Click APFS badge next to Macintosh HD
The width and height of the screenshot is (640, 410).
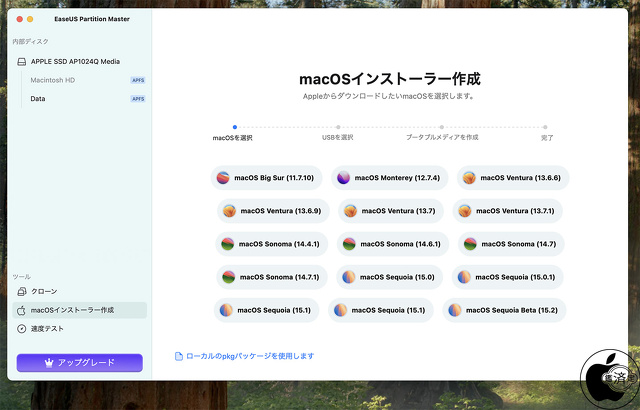(x=138, y=80)
